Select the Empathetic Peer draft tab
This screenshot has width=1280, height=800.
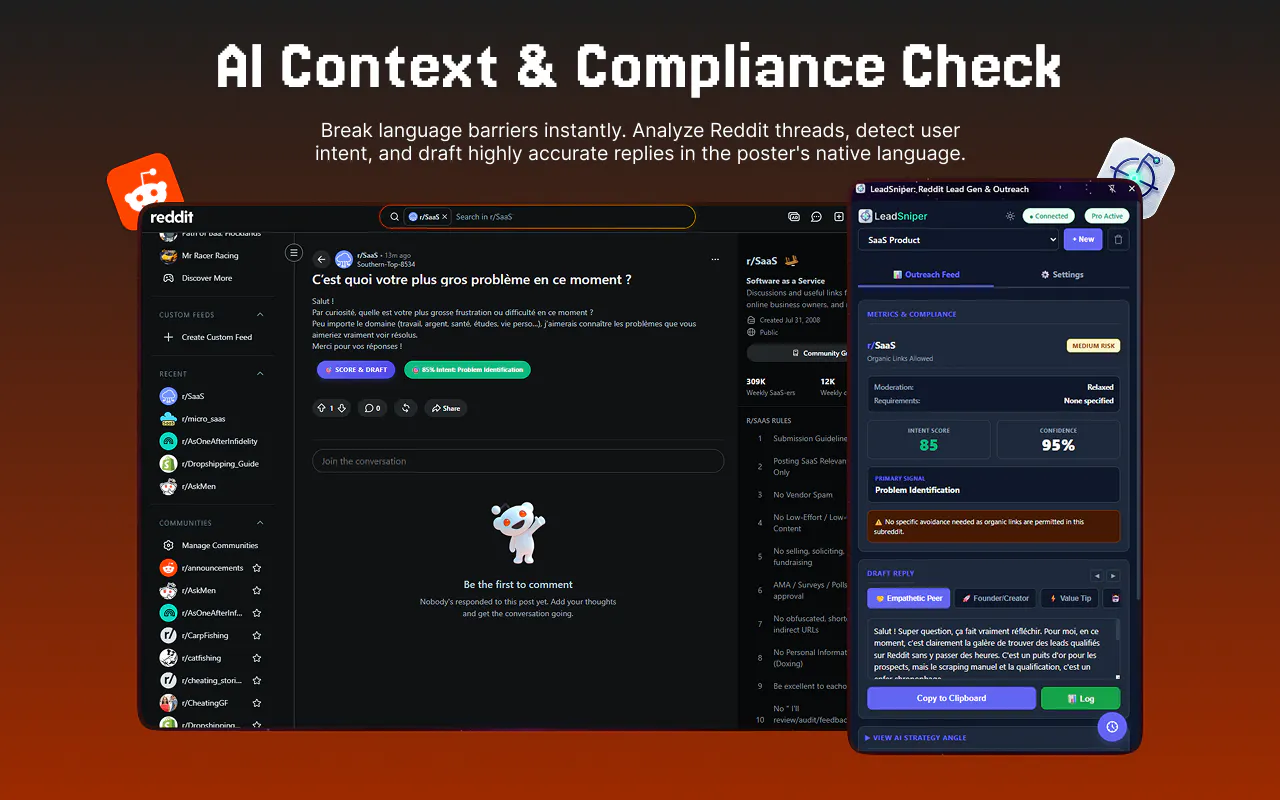point(909,598)
